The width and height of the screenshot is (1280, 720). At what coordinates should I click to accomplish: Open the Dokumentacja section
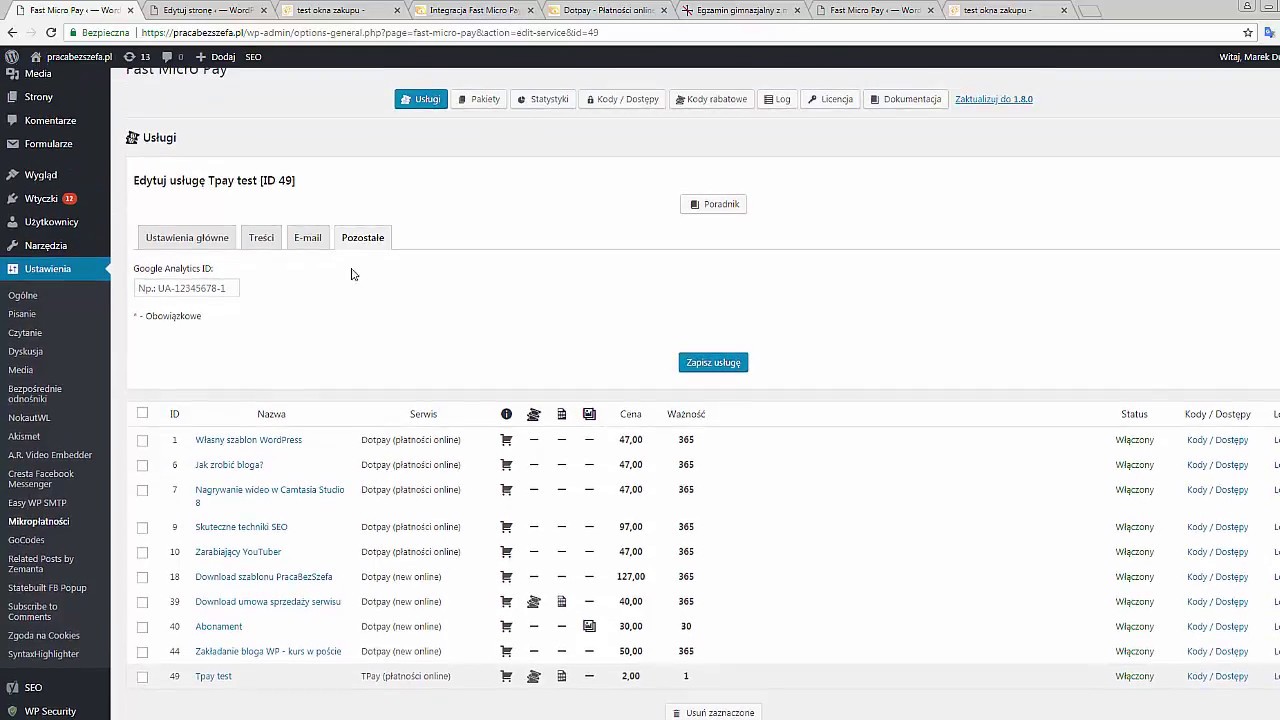point(905,99)
